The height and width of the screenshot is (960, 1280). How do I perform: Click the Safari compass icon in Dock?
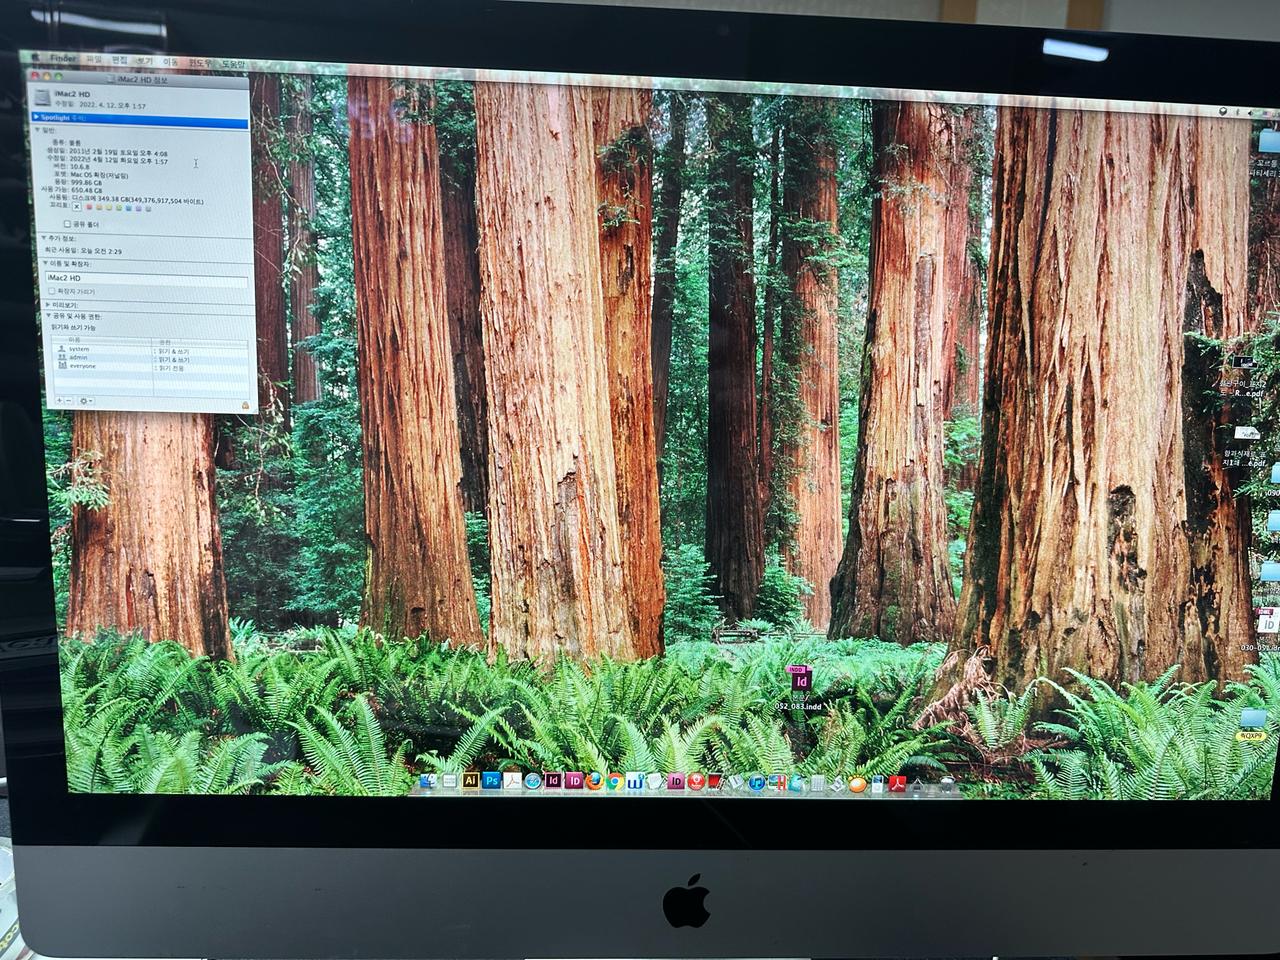[533, 781]
